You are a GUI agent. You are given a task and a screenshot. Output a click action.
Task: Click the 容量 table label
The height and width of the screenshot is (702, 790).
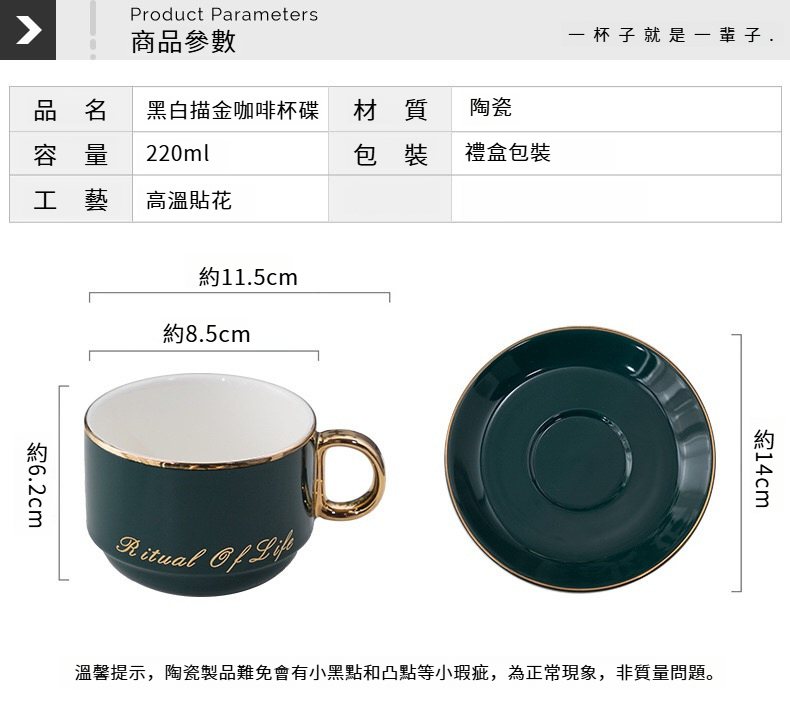point(71,154)
